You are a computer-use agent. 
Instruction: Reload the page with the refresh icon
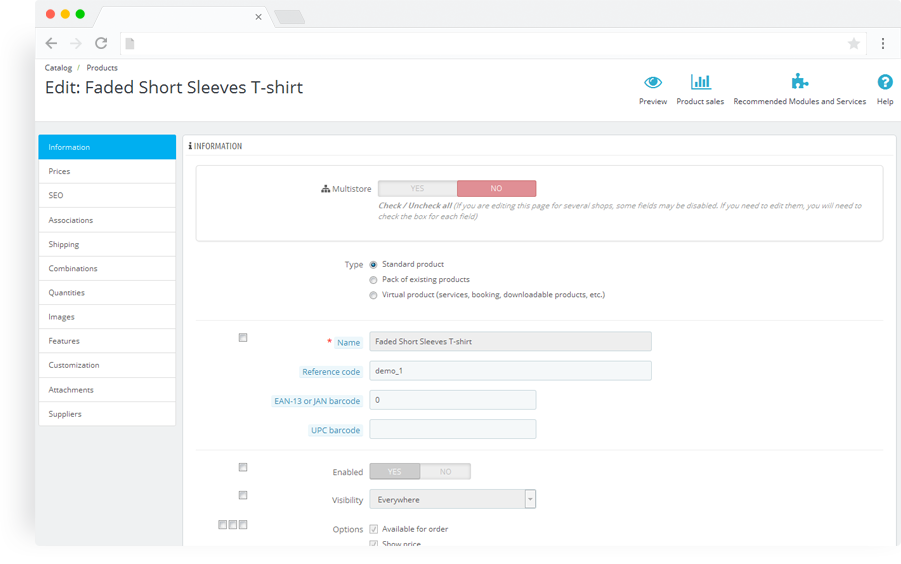click(x=101, y=44)
